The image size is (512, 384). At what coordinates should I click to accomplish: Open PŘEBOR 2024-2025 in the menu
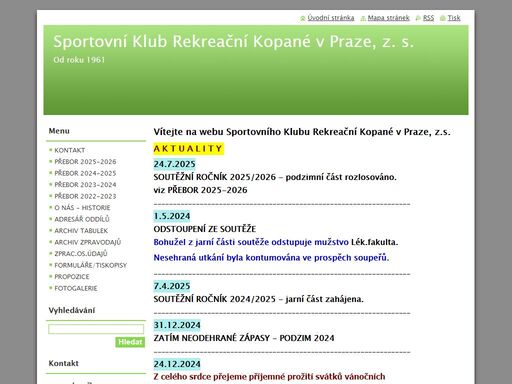[x=85, y=173]
